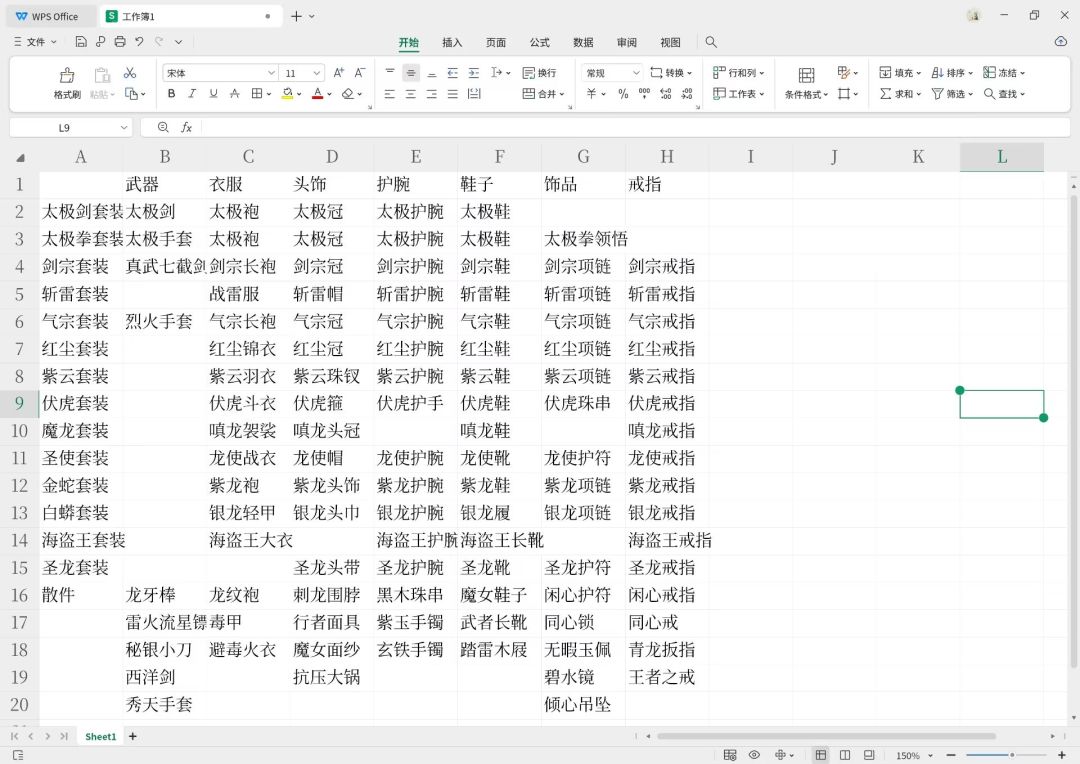Click the formula bar input field

pyautogui.click(x=634, y=127)
